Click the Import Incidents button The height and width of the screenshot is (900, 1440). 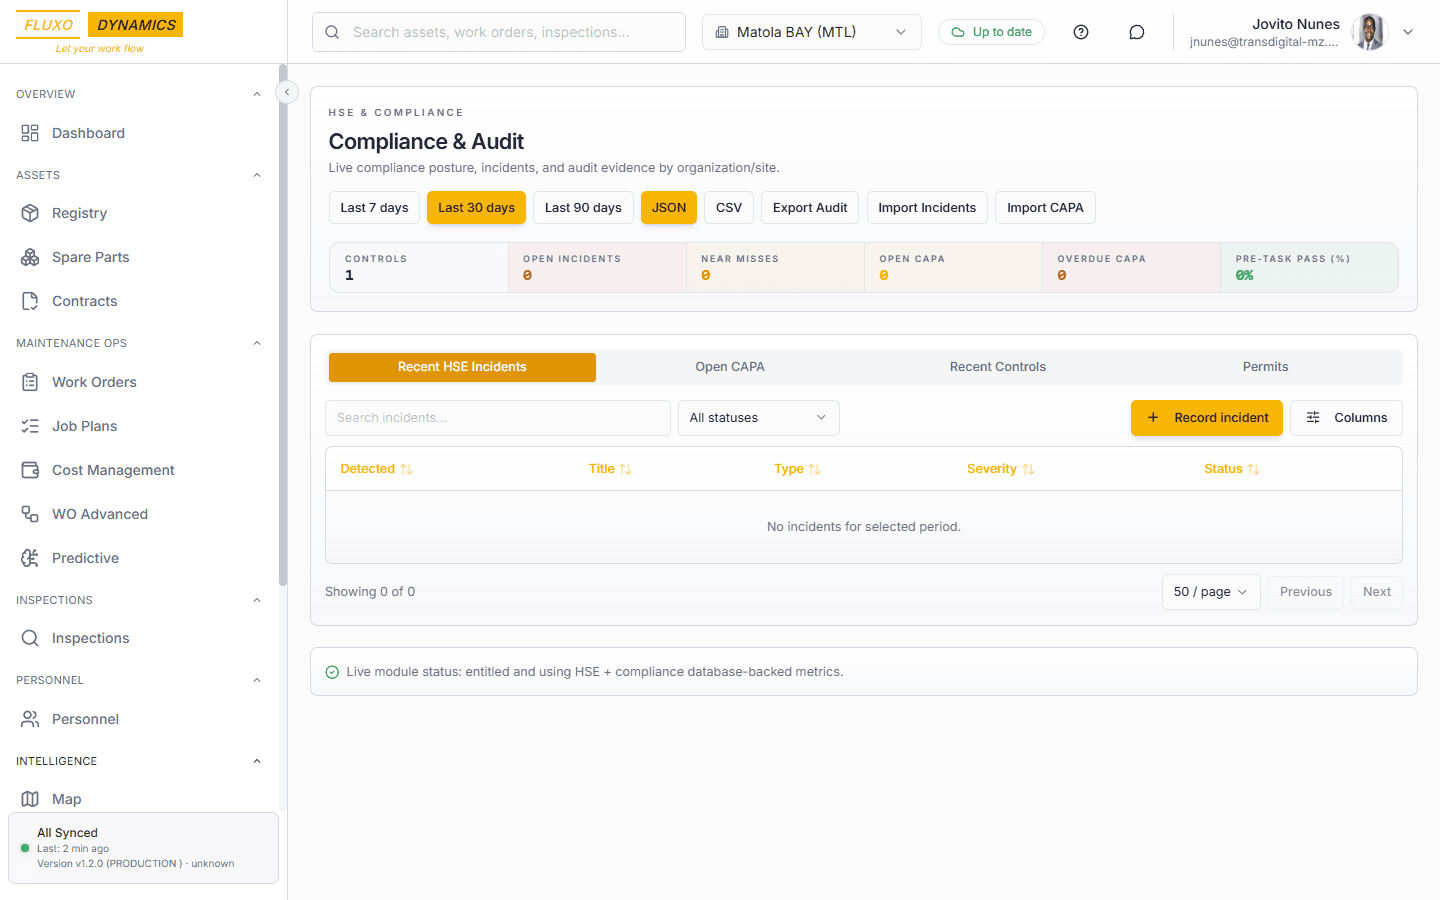point(927,208)
